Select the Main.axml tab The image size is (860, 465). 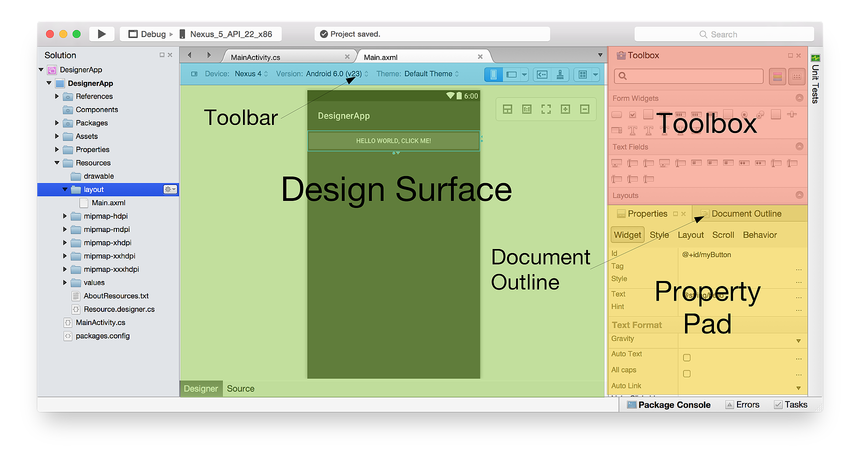(x=423, y=56)
